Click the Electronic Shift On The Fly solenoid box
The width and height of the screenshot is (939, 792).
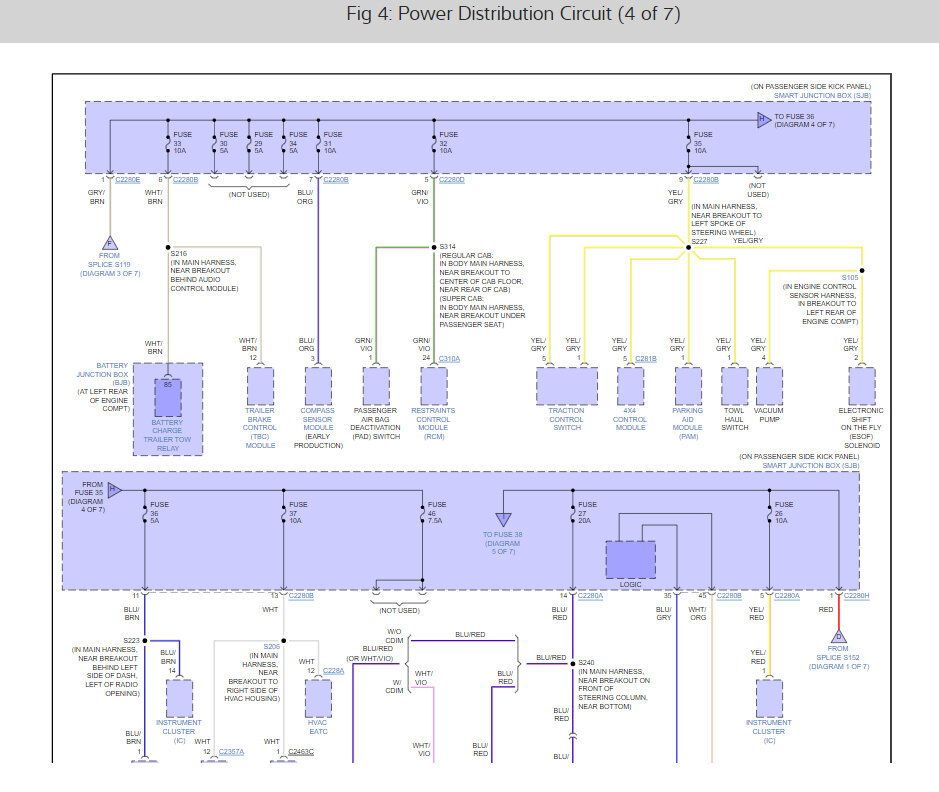tap(862, 386)
